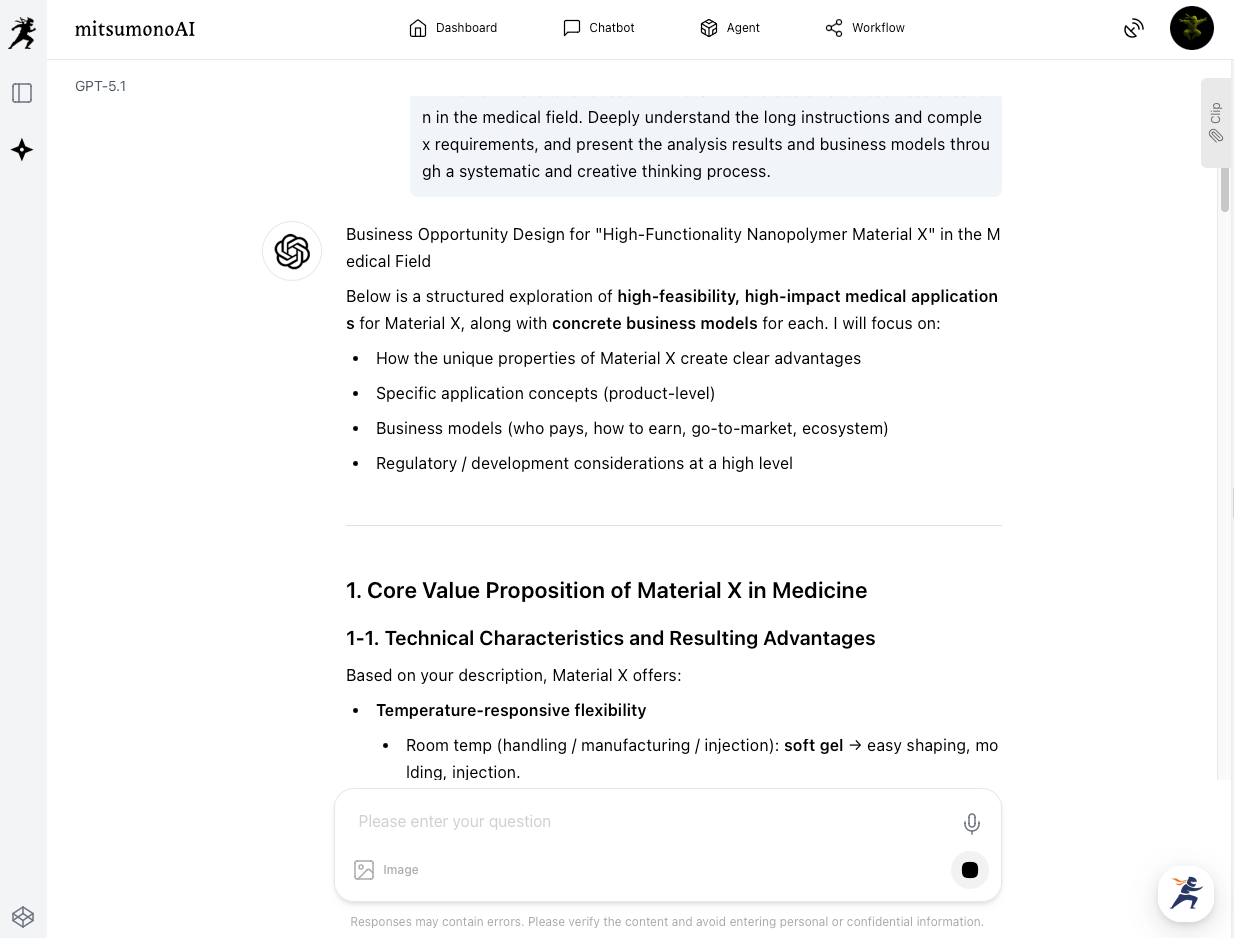Click the cube icon at sidebar bottom

click(22, 916)
